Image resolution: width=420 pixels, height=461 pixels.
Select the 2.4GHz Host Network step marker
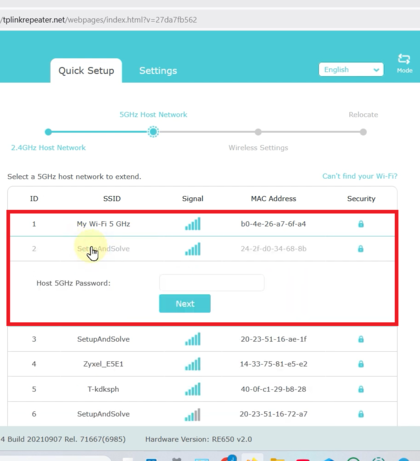48,132
